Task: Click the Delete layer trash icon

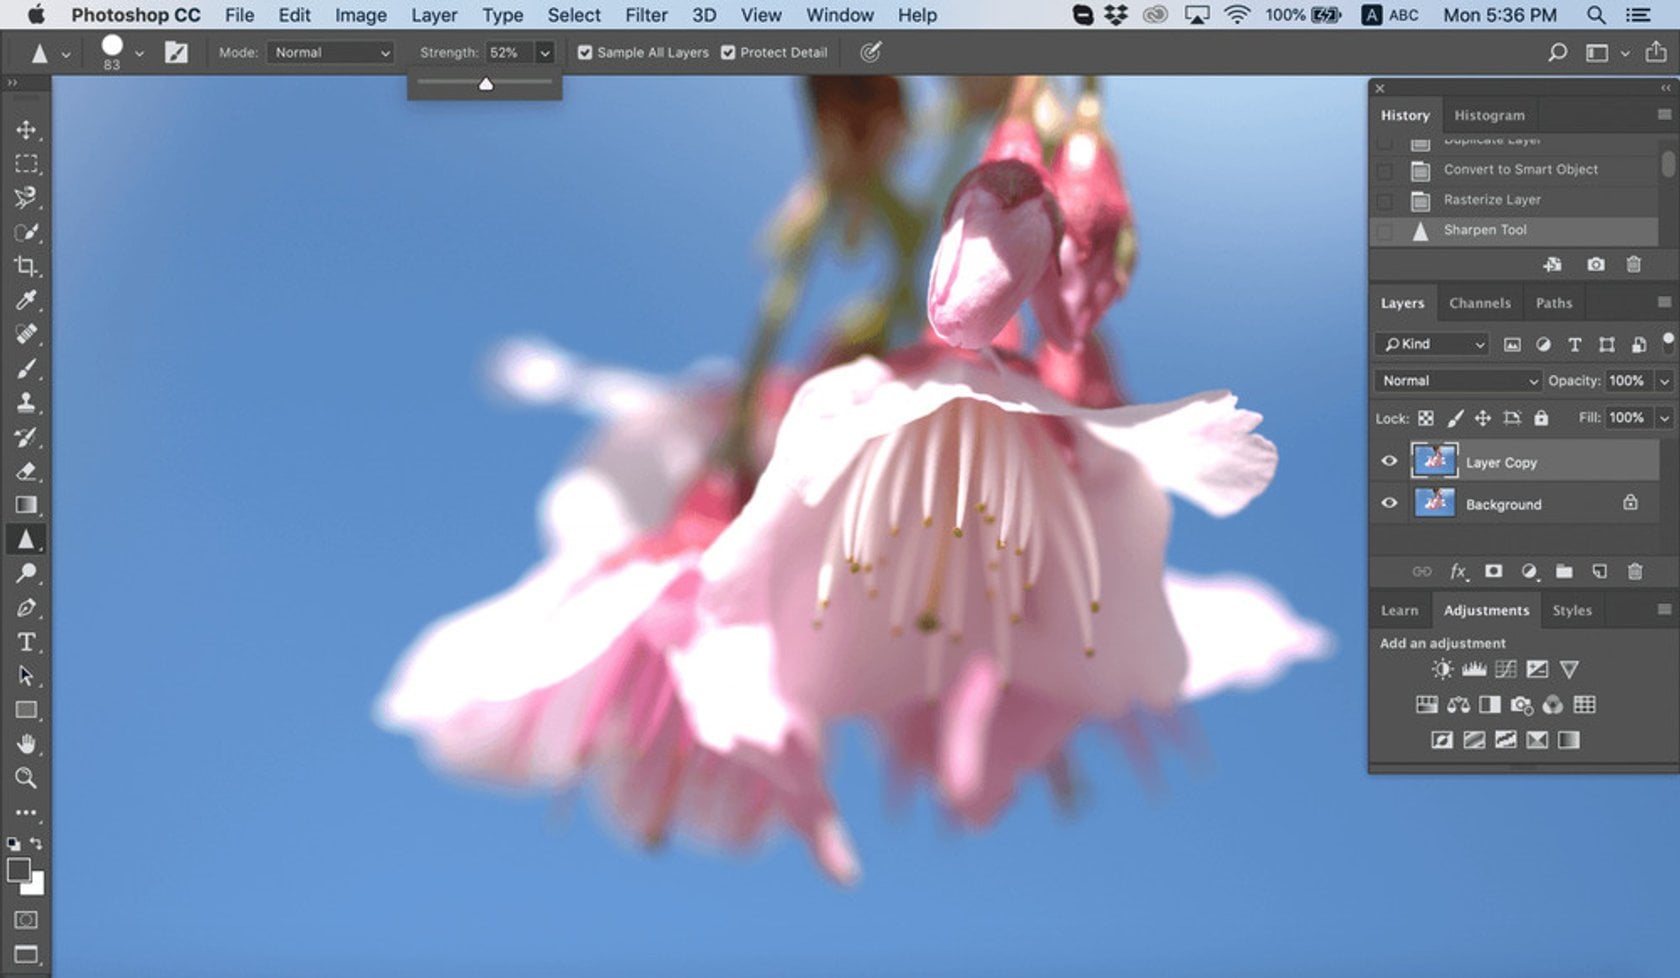Action: coord(1636,571)
